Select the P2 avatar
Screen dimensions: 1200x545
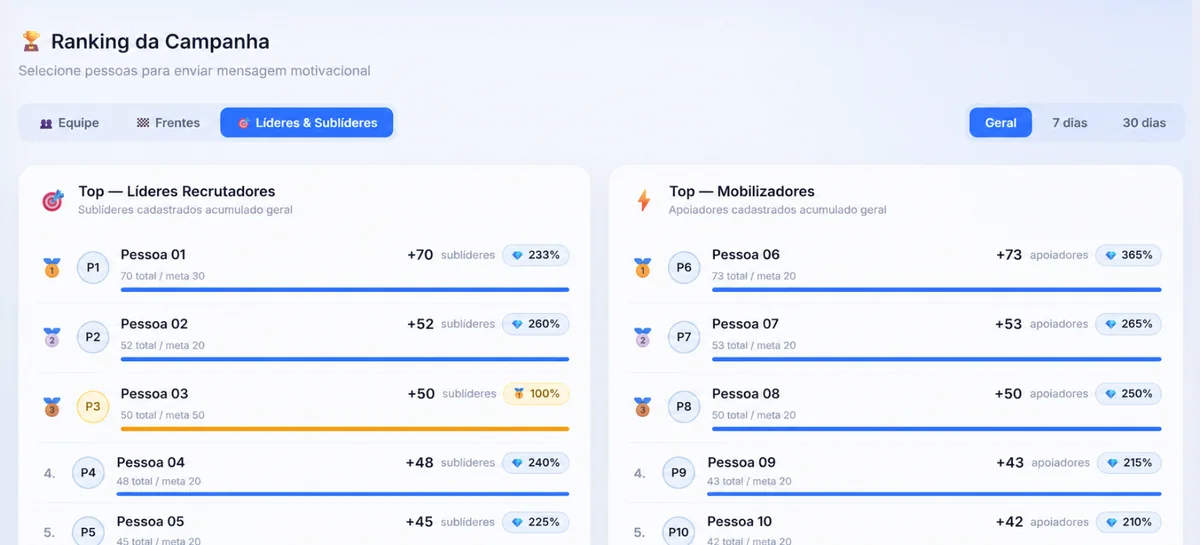click(93, 337)
